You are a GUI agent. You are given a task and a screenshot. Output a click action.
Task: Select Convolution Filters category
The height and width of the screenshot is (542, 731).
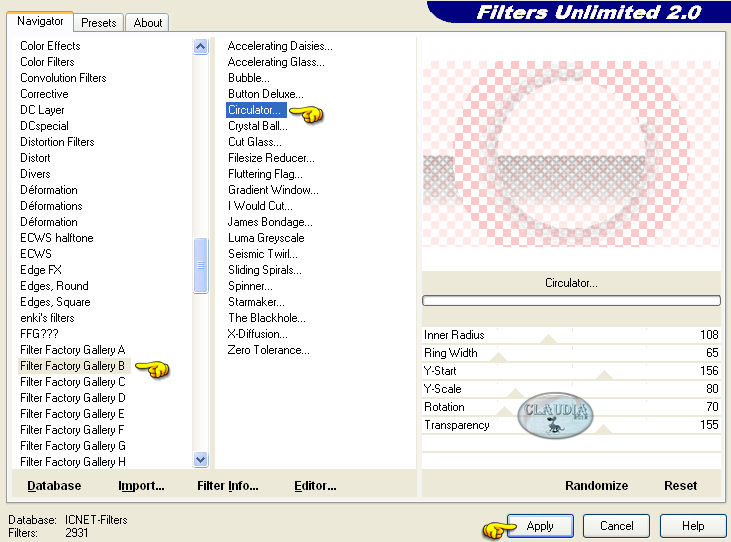63,78
